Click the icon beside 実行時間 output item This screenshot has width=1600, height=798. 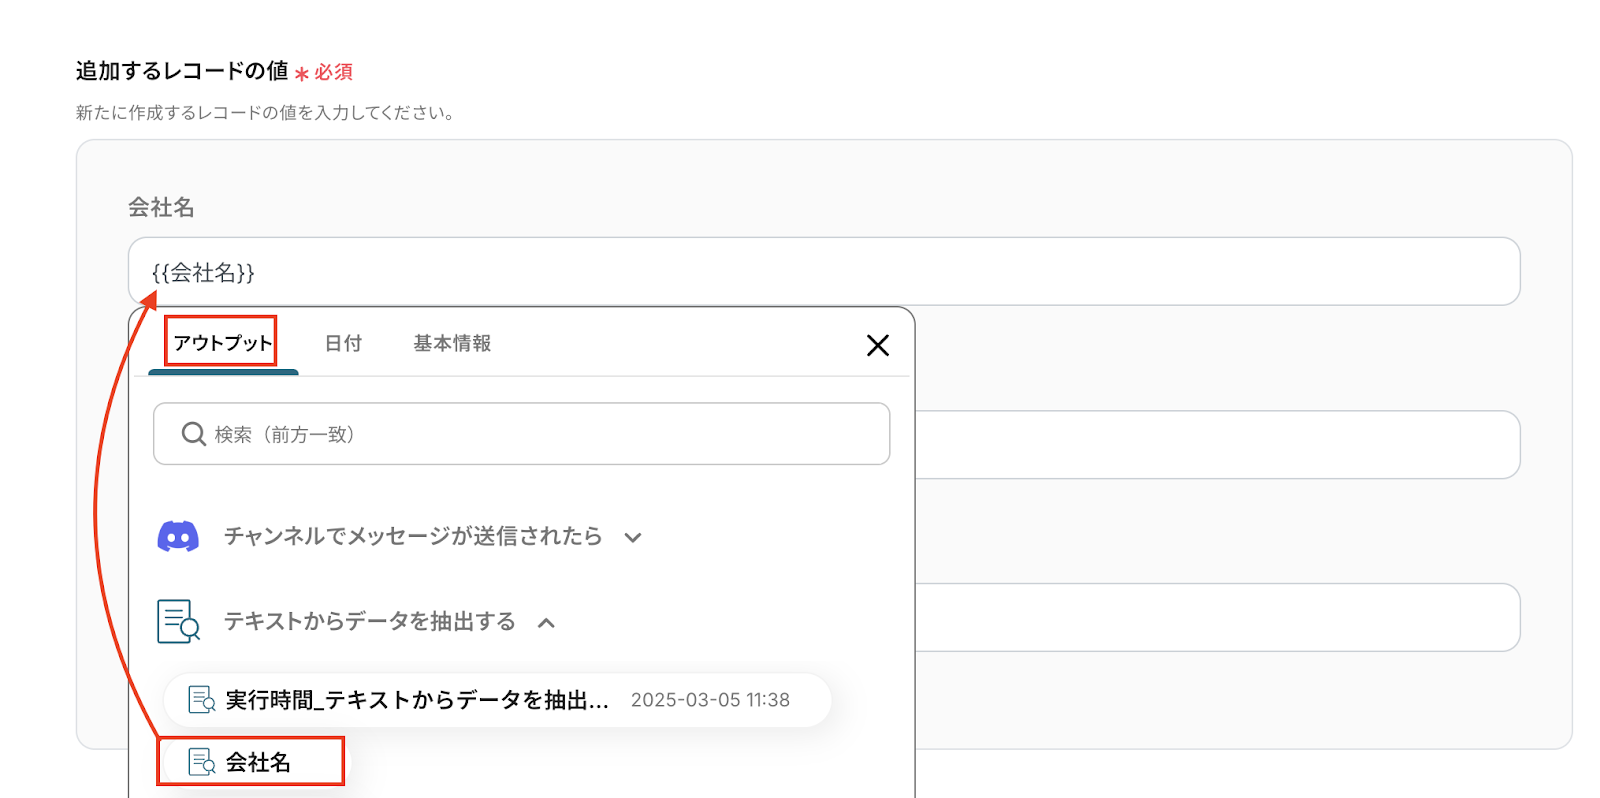[201, 700]
